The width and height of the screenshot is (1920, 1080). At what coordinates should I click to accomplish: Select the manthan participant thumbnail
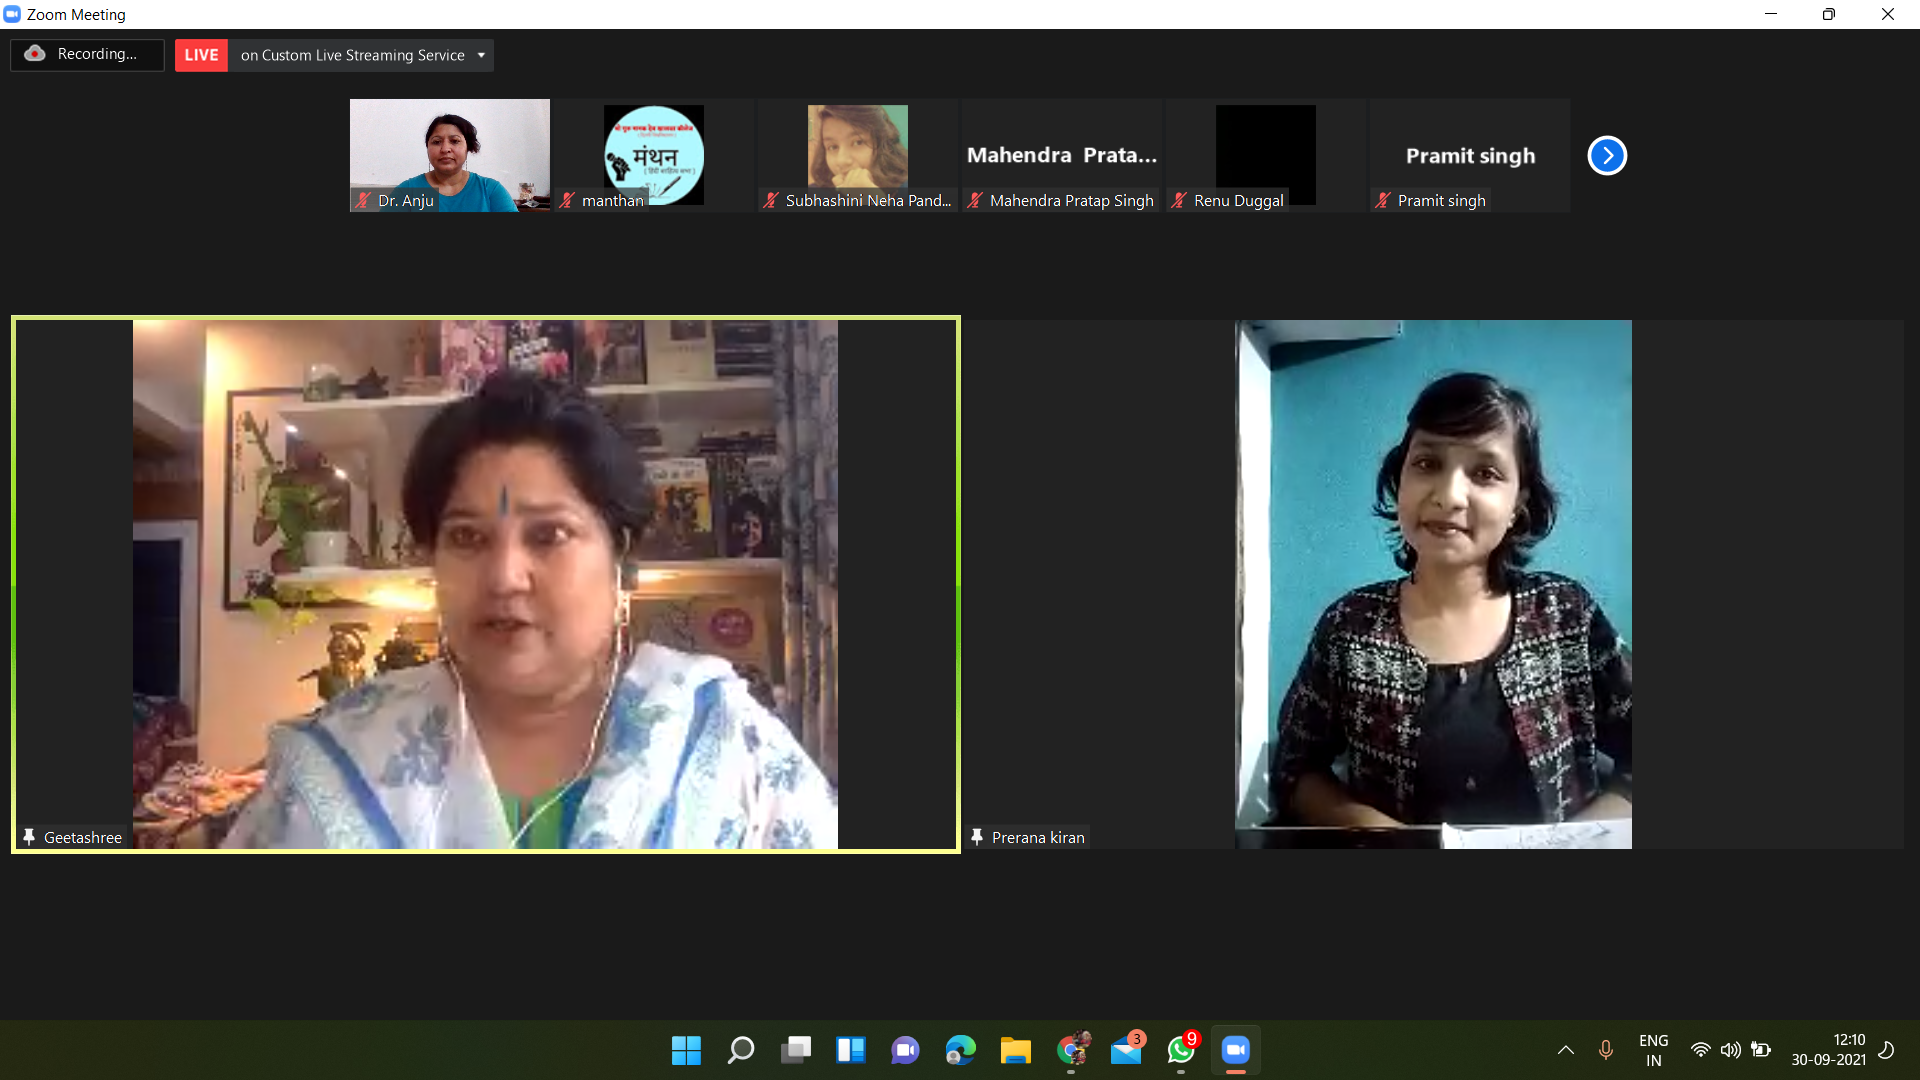click(x=654, y=155)
